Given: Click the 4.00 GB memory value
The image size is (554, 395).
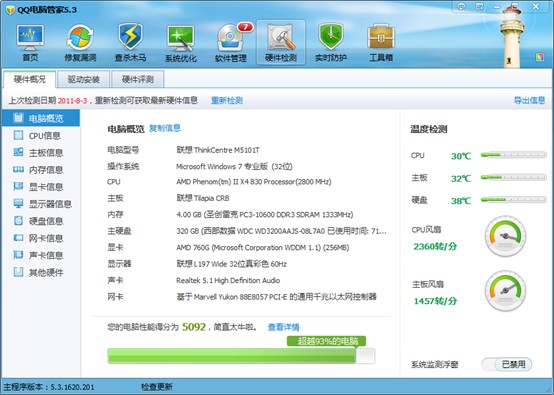Looking at the screenshot, I should [x=265, y=214].
